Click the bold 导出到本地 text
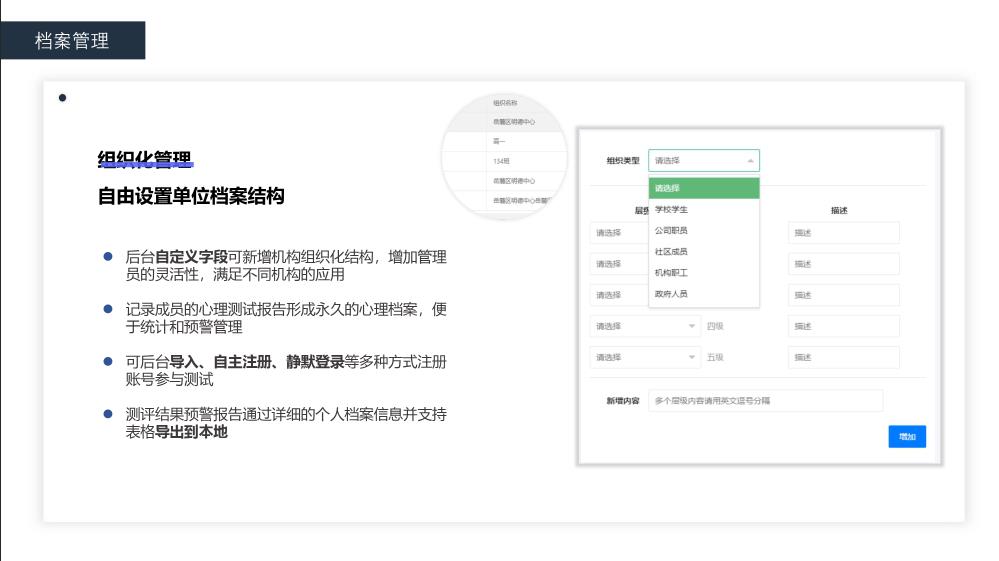Viewport: 999px width, 561px height. [191, 432]
